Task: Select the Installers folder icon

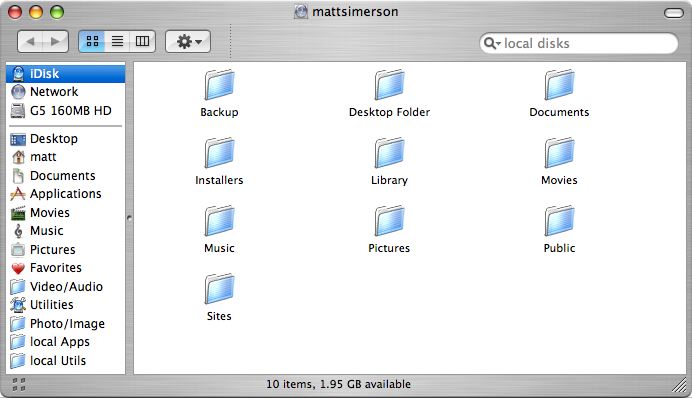Action: pyautogui.click(x=219, y=153)
